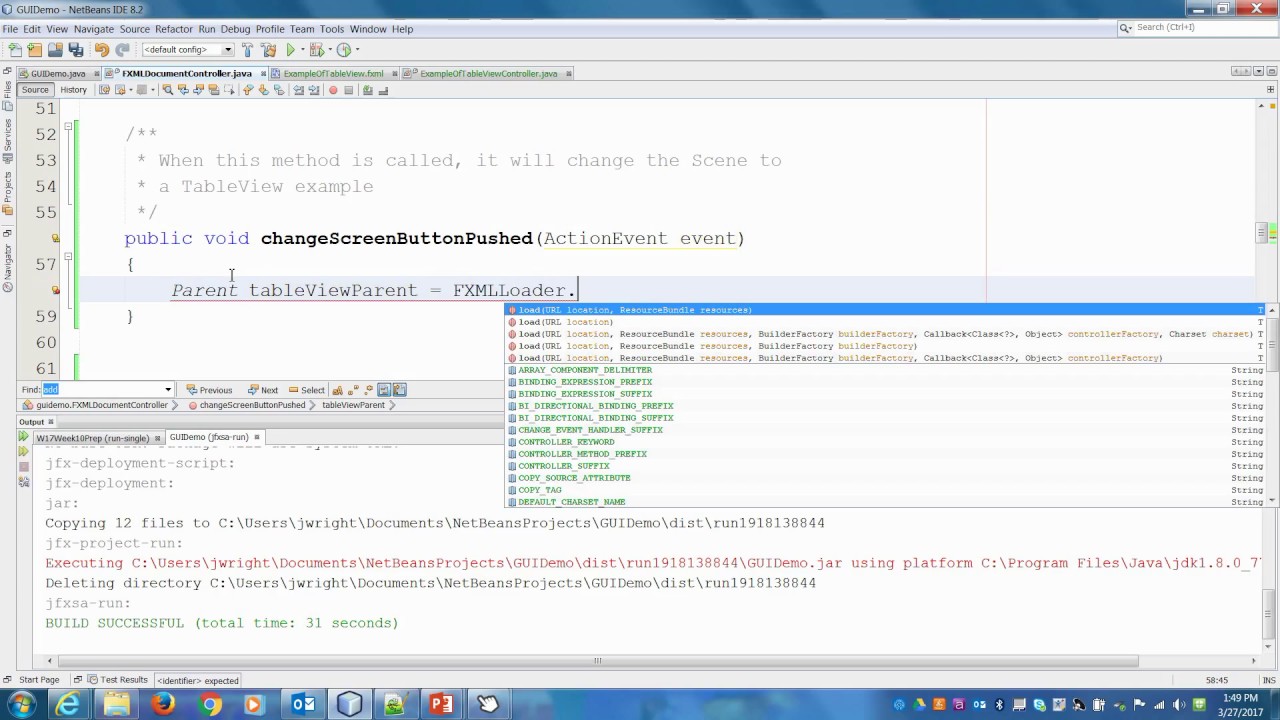Switch to ExampleOfTableView.fxml tab
The height and width of the screenshot is (720, 1280).
(x=333, y=74)
